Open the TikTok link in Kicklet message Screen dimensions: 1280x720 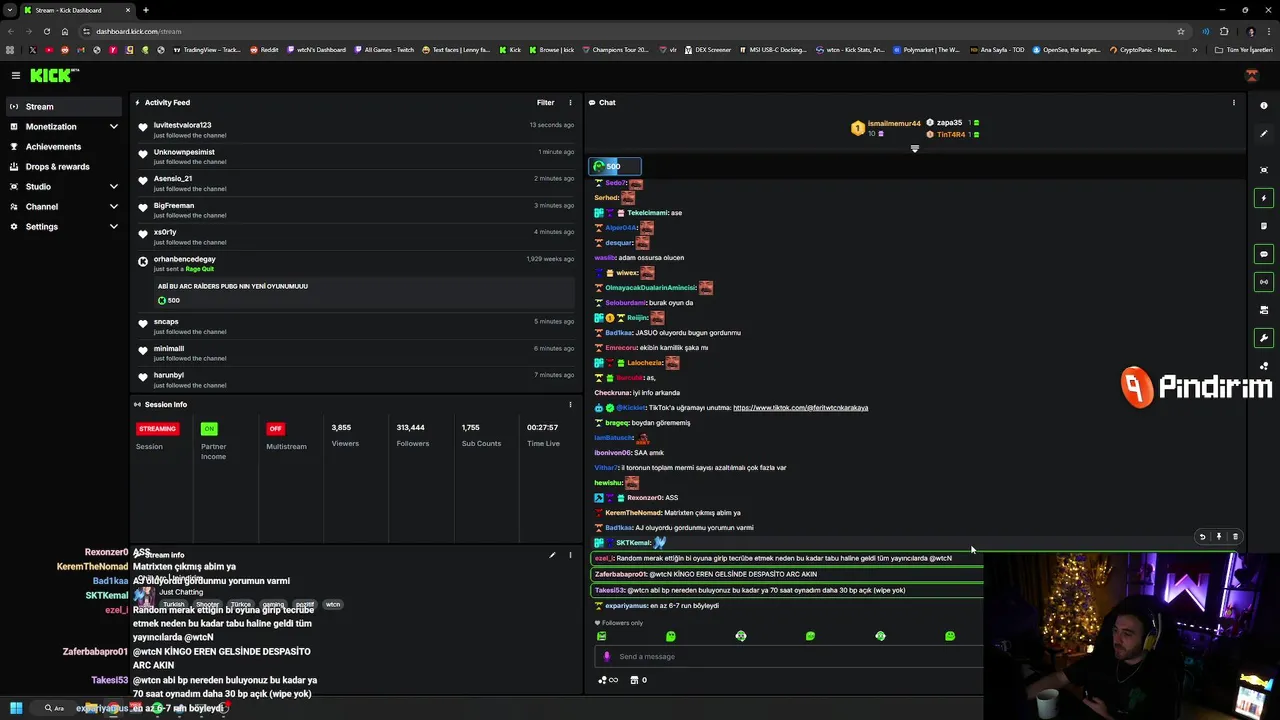click(800, 408)
